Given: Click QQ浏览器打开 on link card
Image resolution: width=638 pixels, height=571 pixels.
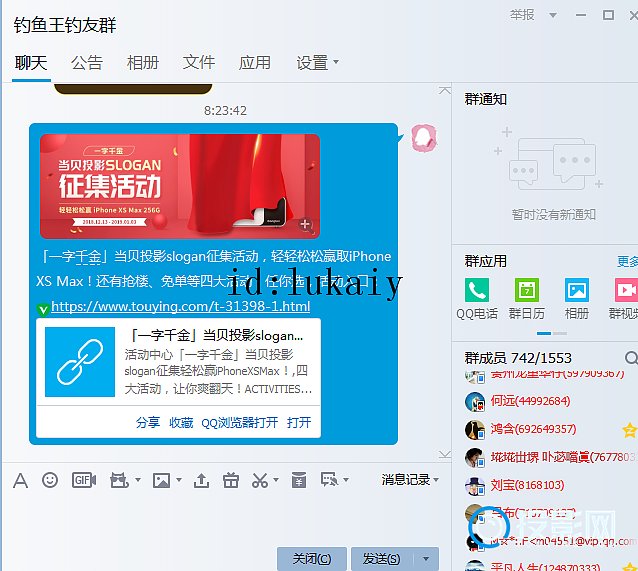Looking at the screenshot, I should (x=240, y=422).
